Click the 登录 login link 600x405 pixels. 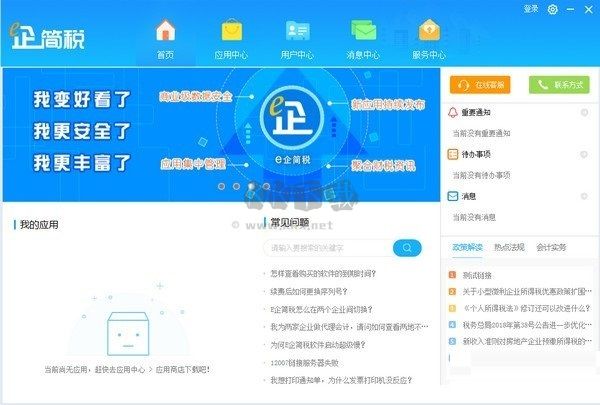(x=531, y=9)
